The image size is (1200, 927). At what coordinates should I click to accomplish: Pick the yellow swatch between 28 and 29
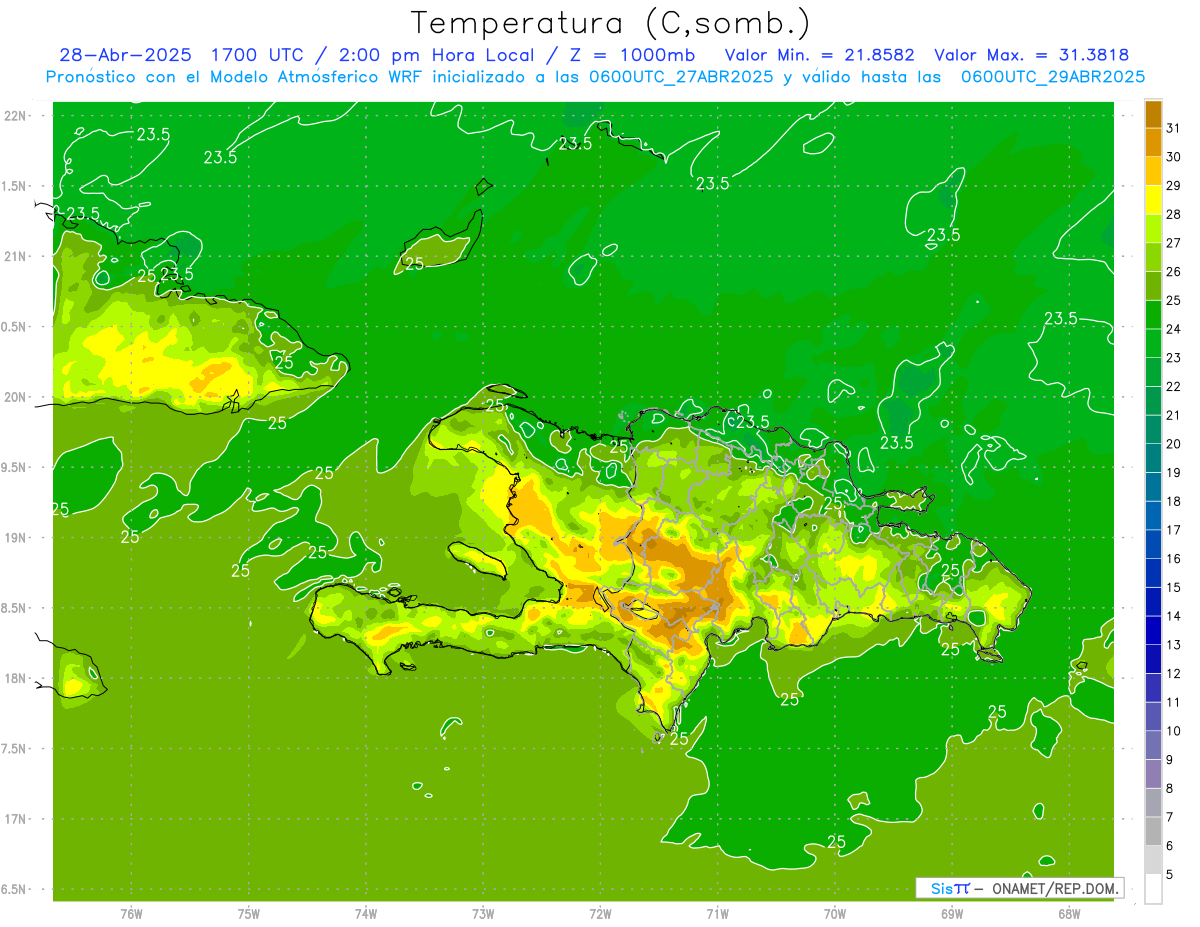pos(1153,200)
